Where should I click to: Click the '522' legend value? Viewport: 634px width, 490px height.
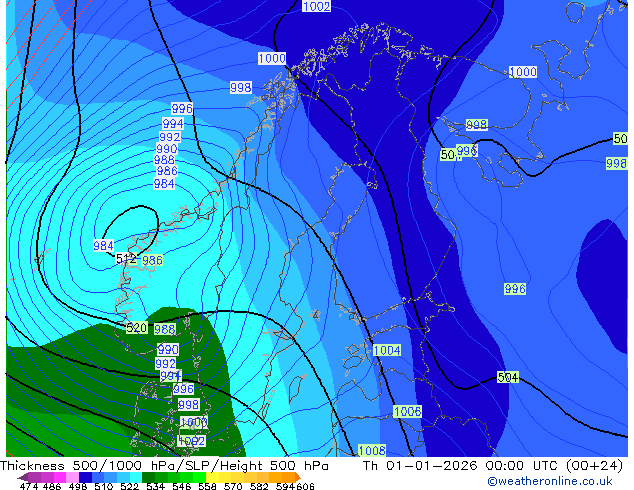point(129,486)
